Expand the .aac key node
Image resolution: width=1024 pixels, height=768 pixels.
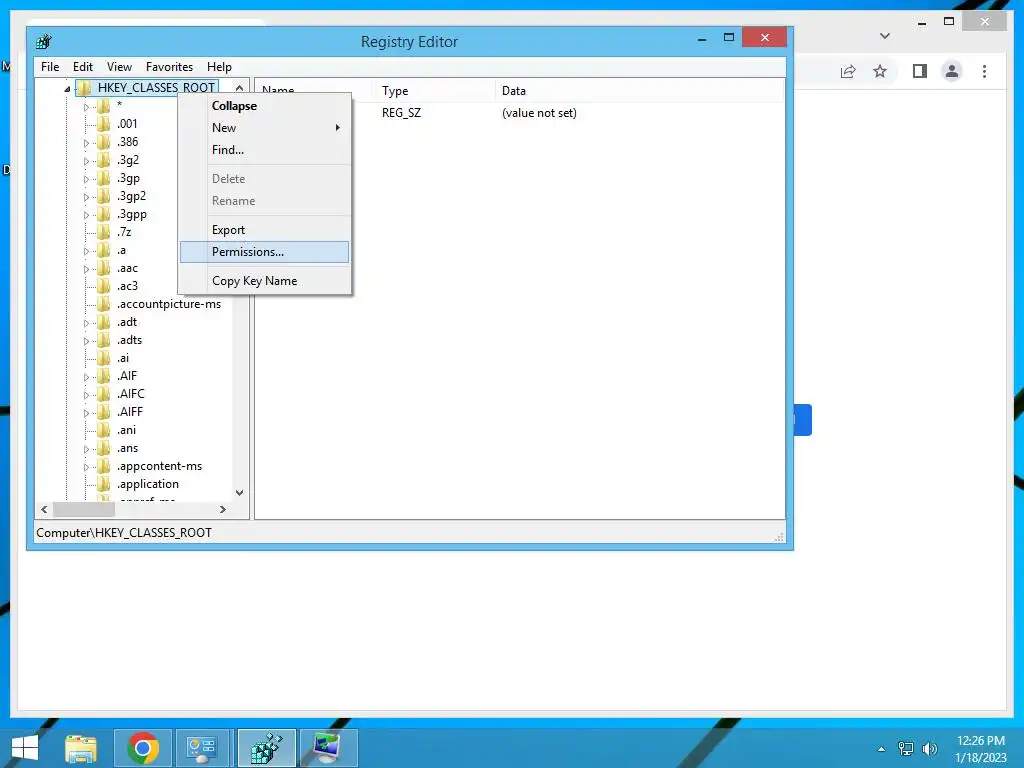[86, 269]
